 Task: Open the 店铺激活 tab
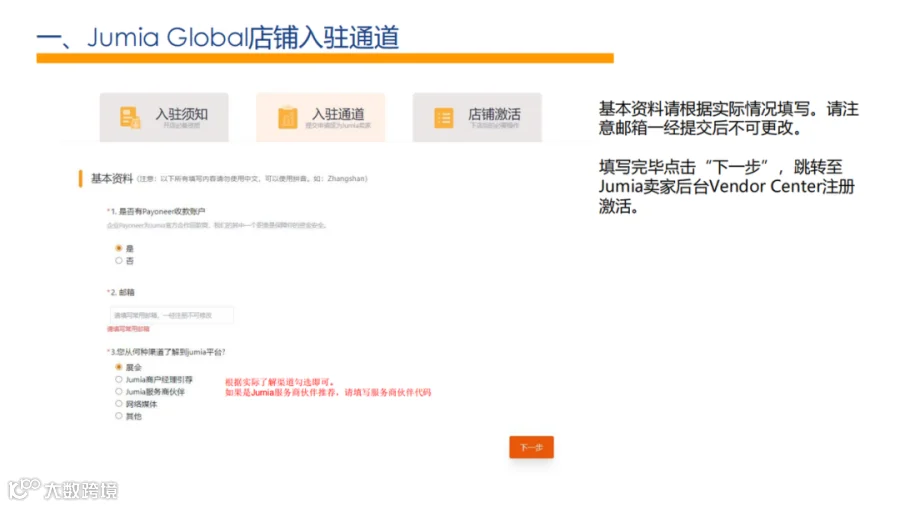(x=477, y=117)
